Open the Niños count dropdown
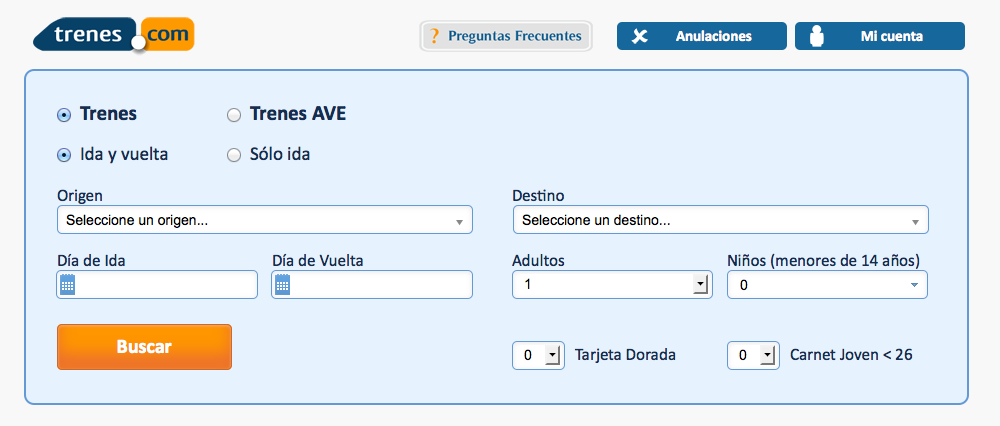This screenshot has width=1000, height=426. coord(826,286)
